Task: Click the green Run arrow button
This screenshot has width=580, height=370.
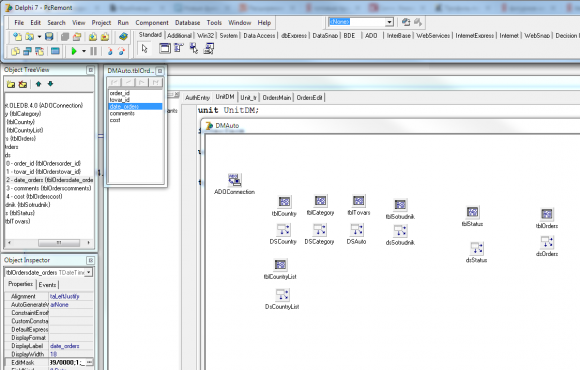Action: [74, 51]
